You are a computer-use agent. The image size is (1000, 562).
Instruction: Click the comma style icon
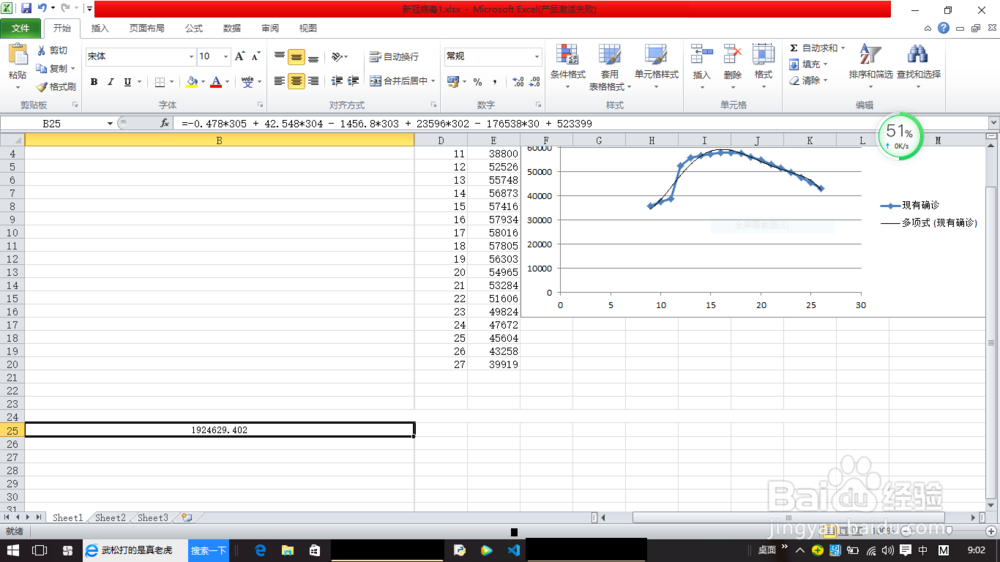494,82
